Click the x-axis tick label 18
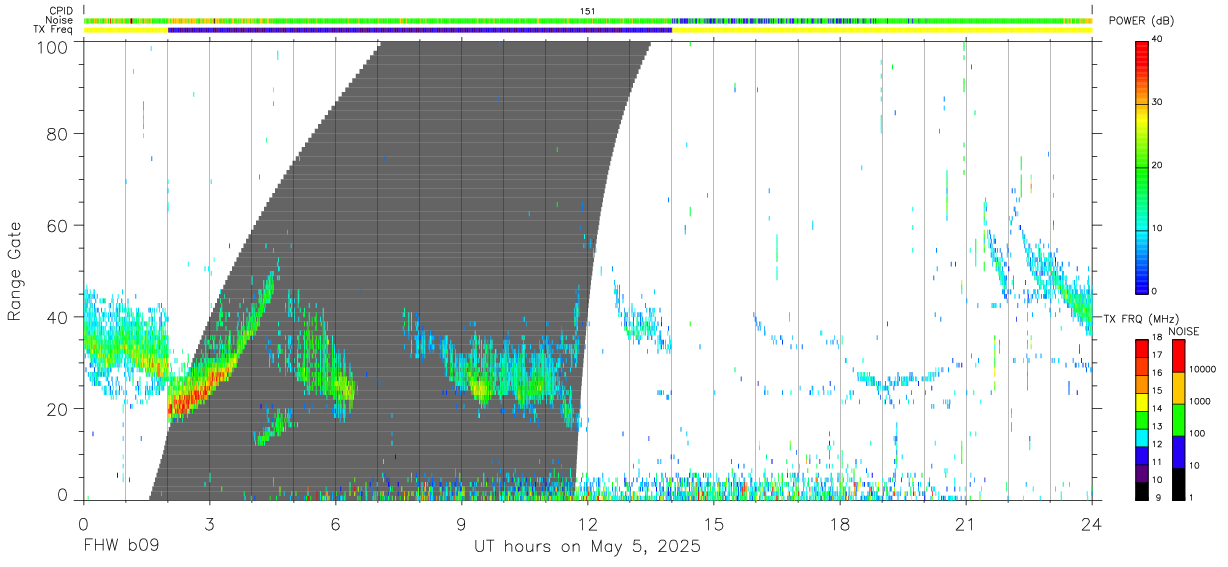 point(840,523)
